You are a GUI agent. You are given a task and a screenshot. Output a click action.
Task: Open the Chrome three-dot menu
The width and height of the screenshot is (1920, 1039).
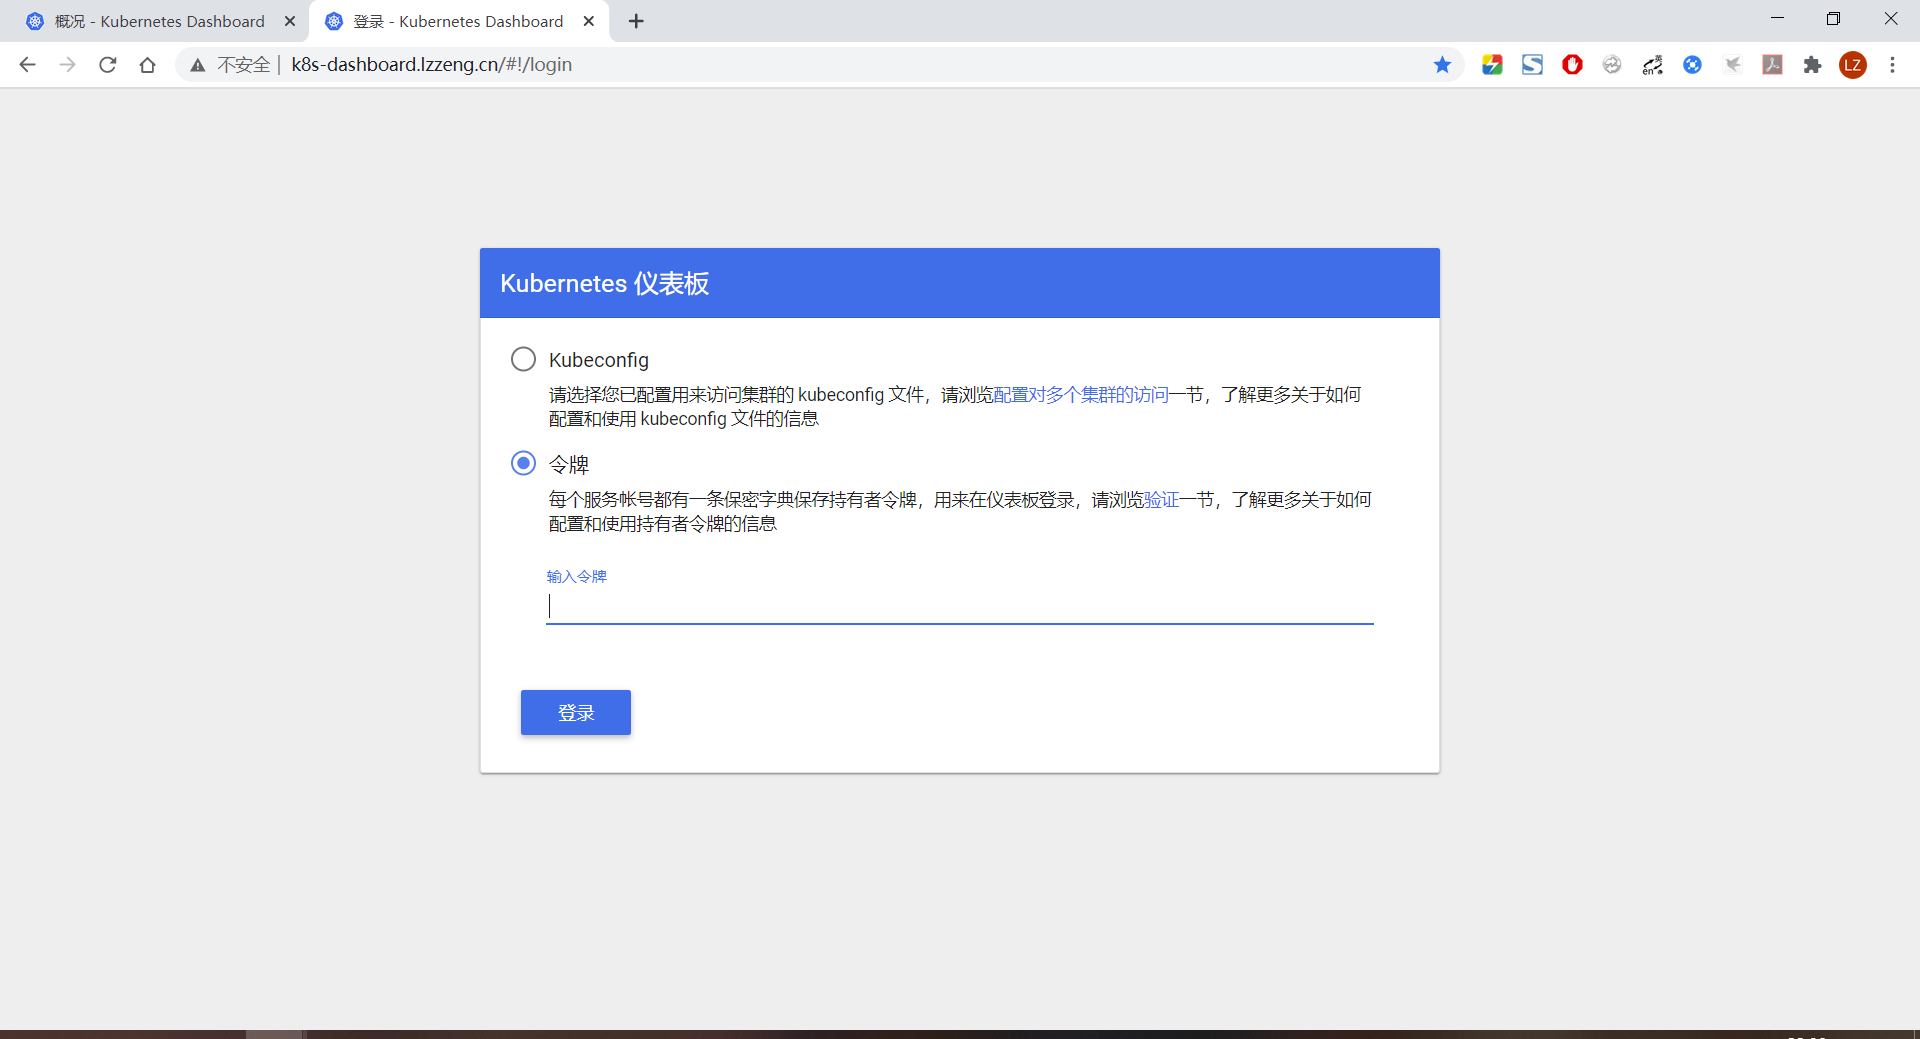point(1892,65)
